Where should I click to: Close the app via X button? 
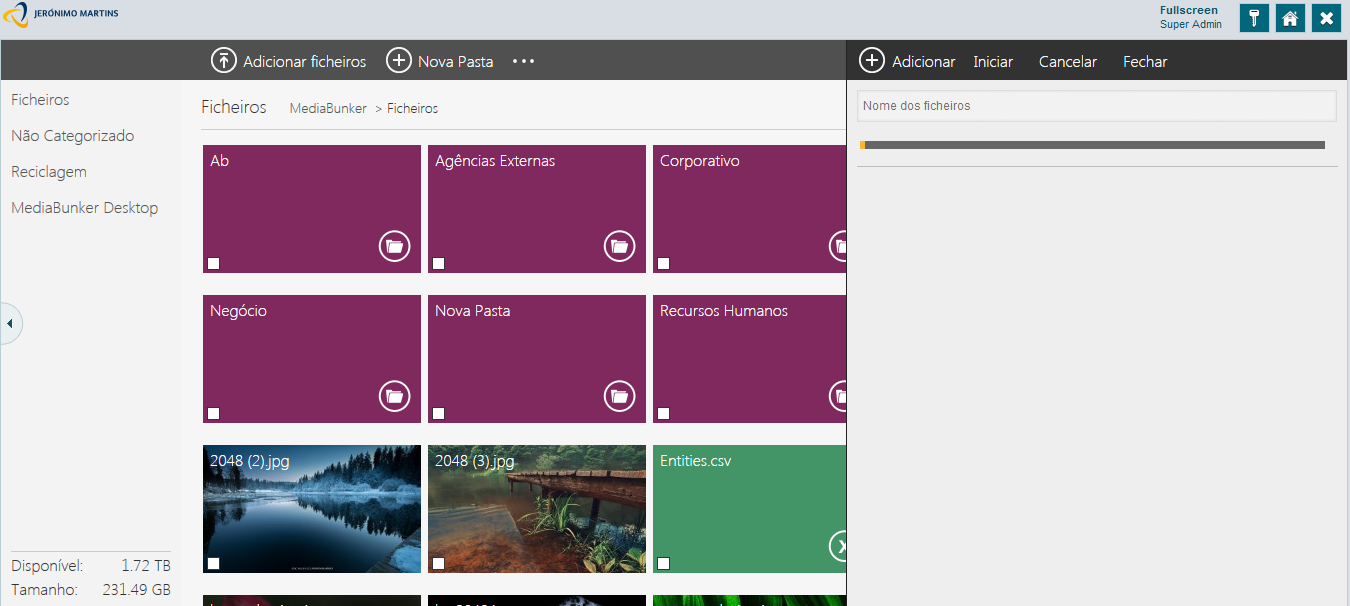1326,18
